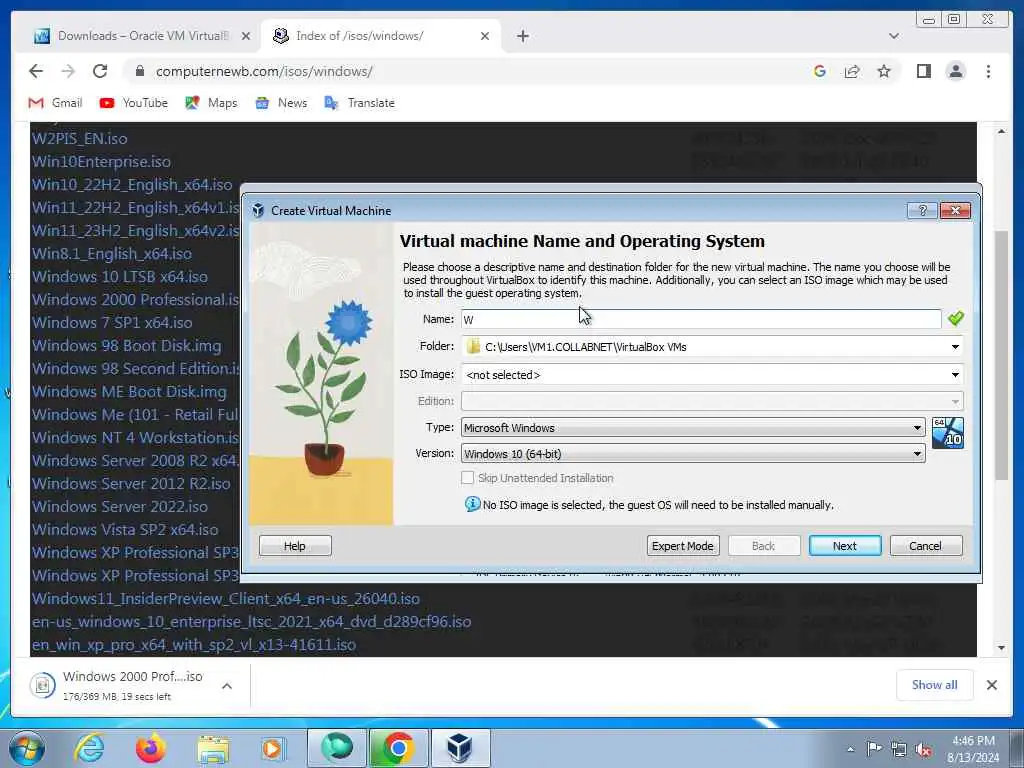The image size is (1024, 768).
Task: Open the Version combo box
Action: (x=693, y=454)
